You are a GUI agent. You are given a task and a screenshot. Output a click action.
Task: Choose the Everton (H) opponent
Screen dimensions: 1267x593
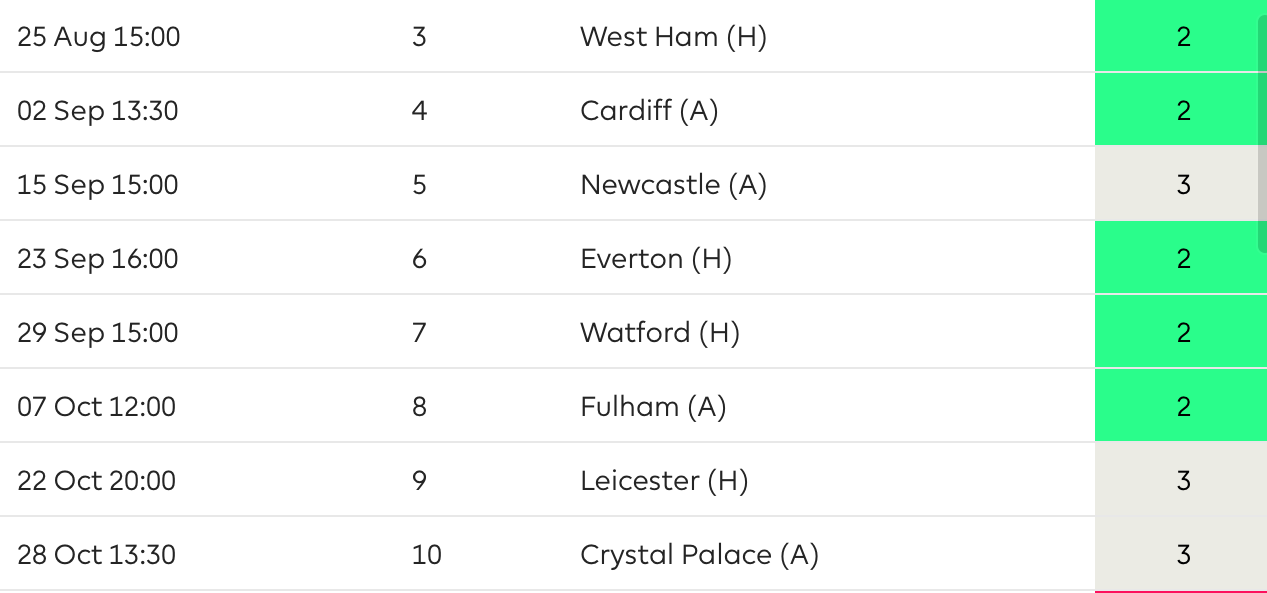tap(656, 259)
